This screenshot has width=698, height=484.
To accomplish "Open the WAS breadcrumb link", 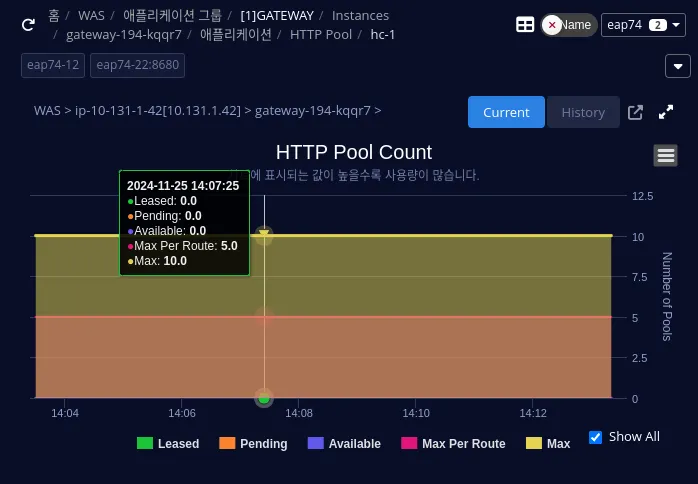I will (x=91, y=16).
